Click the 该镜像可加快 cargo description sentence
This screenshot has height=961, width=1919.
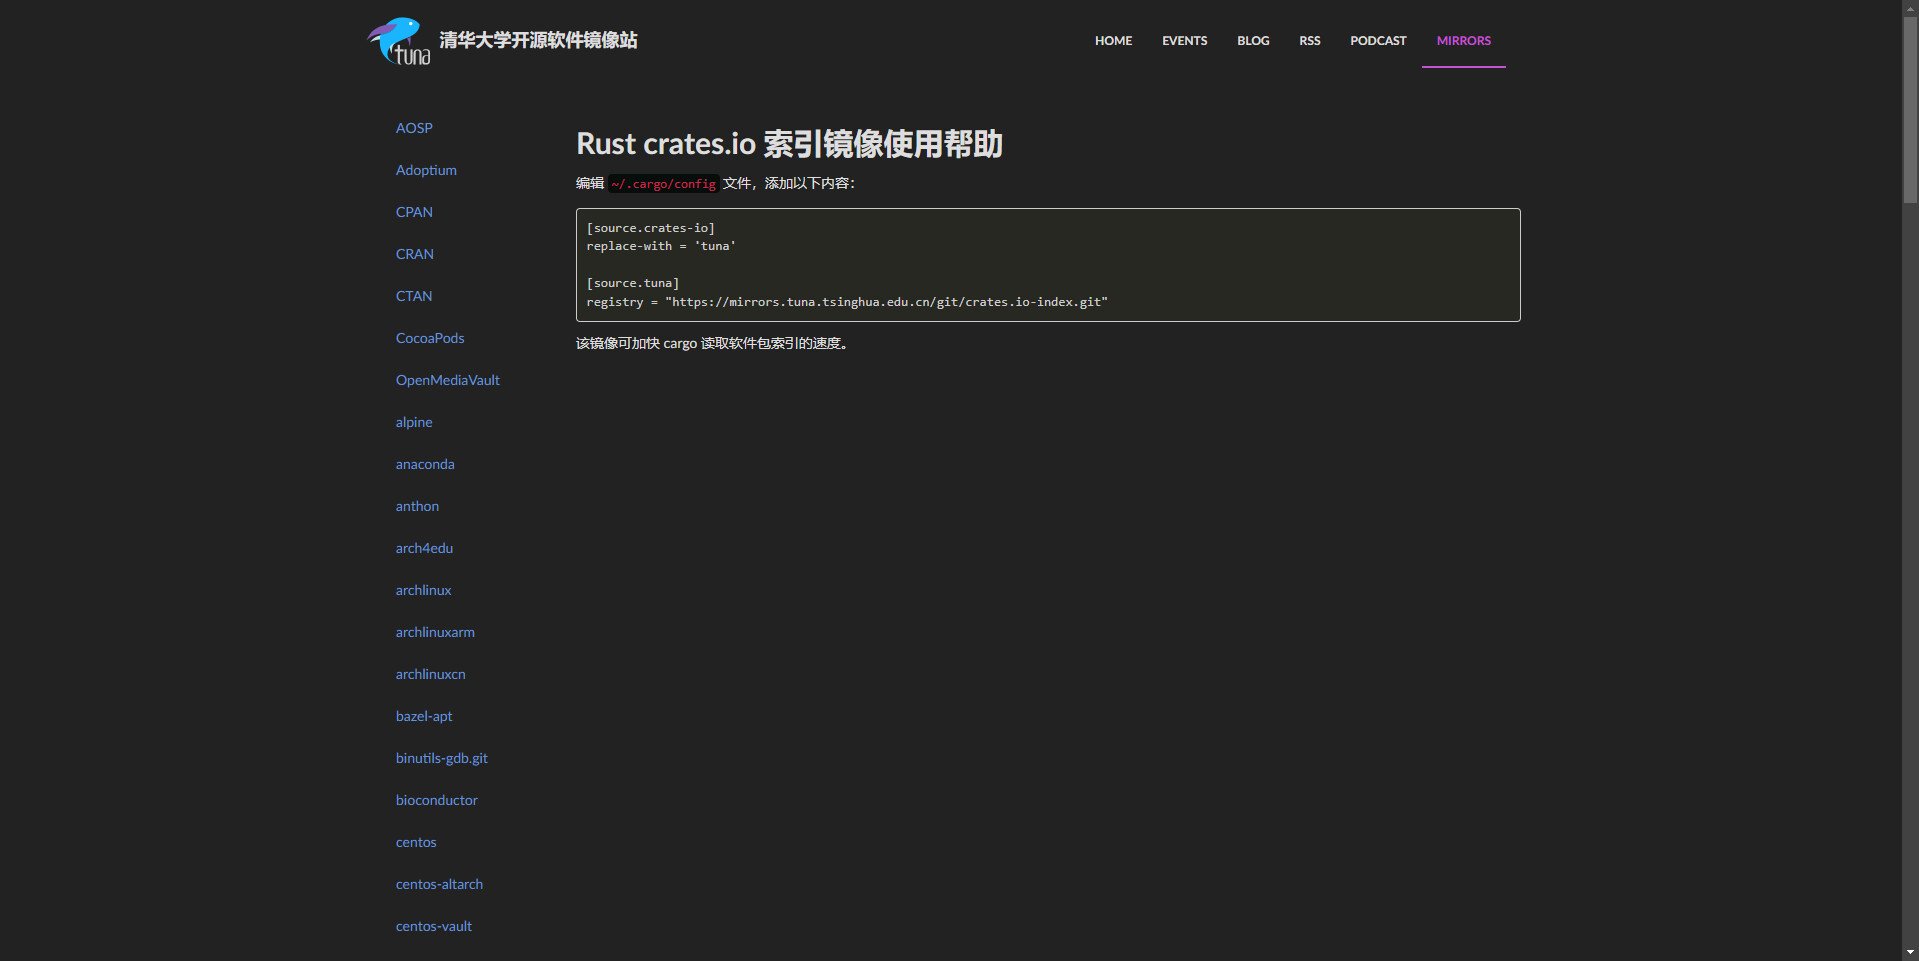click(712, 343)
